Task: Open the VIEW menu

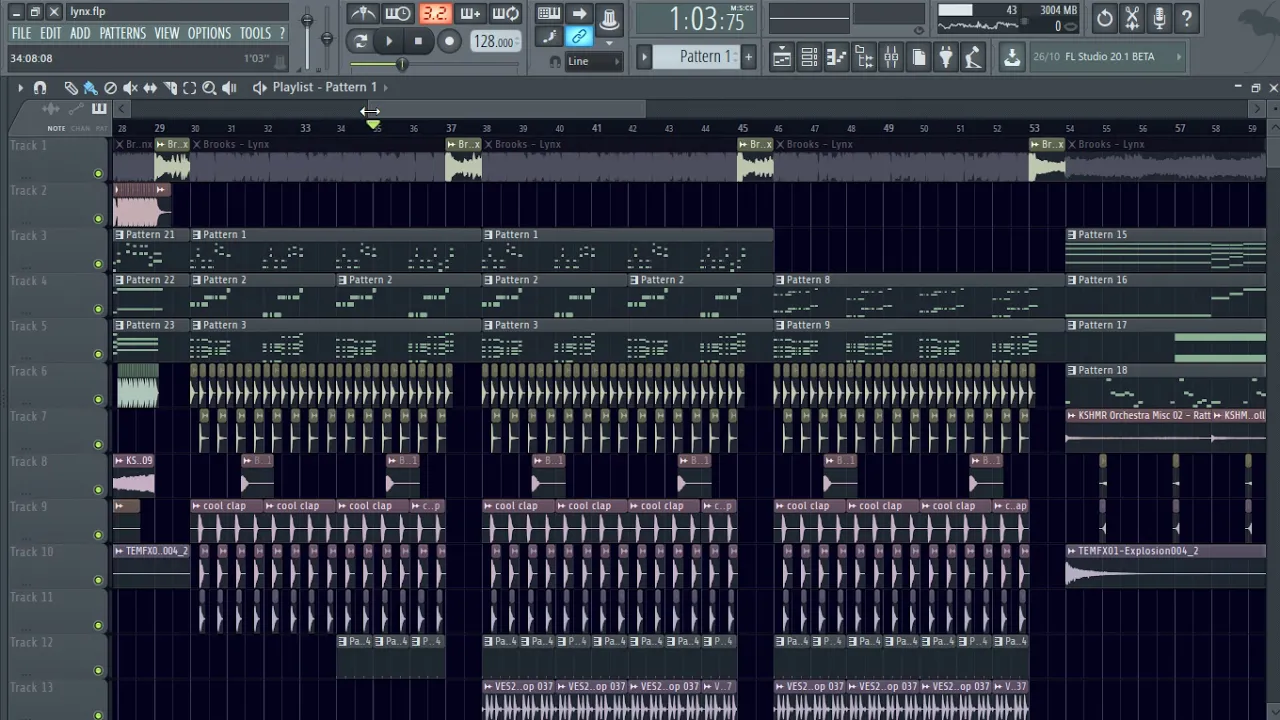Action: [167, 33]
